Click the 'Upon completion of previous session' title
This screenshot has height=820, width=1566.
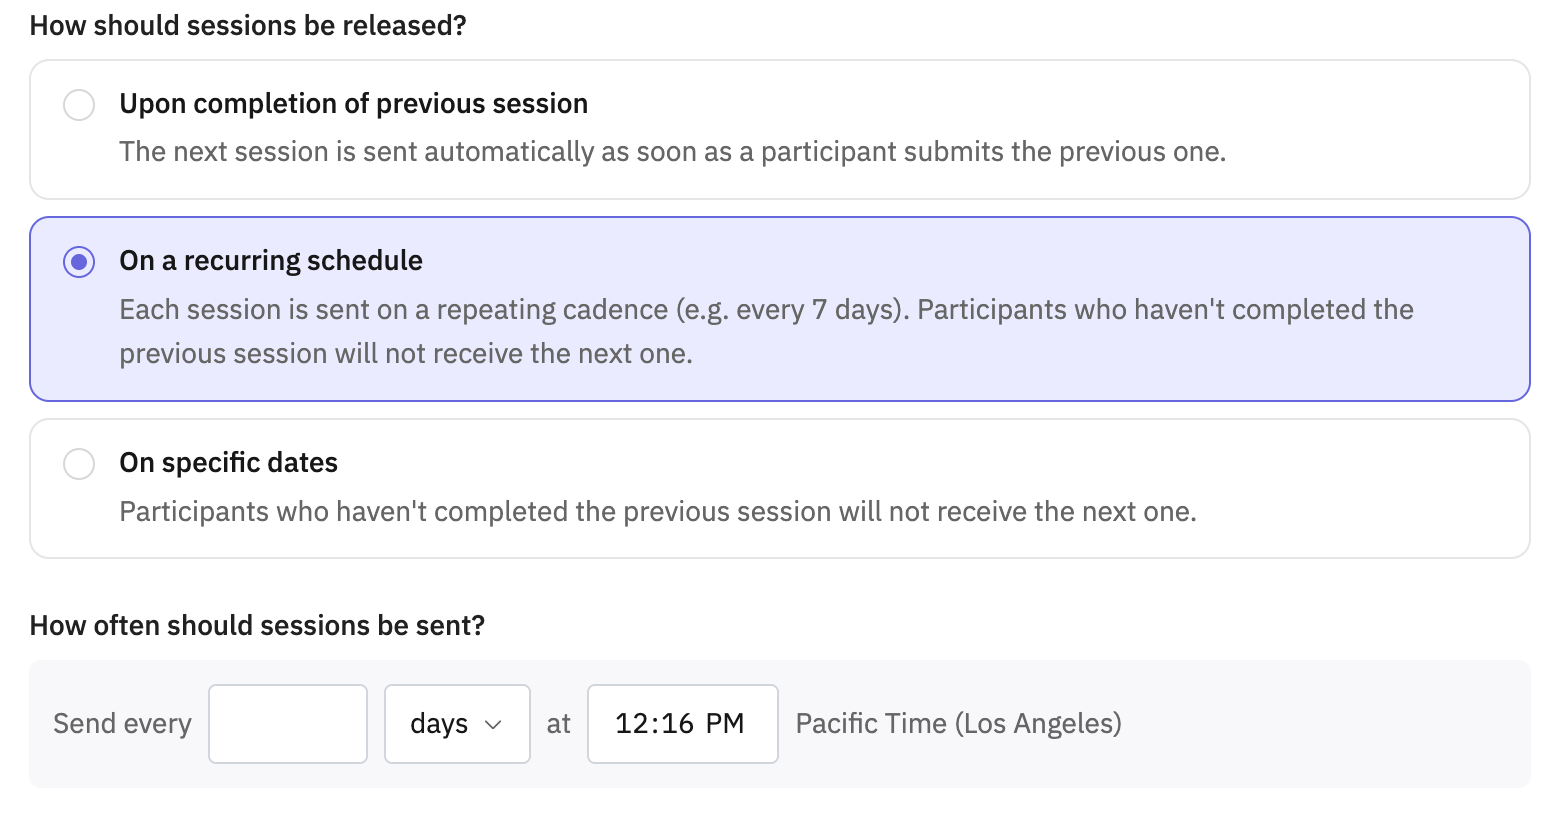tap(354, 104)
